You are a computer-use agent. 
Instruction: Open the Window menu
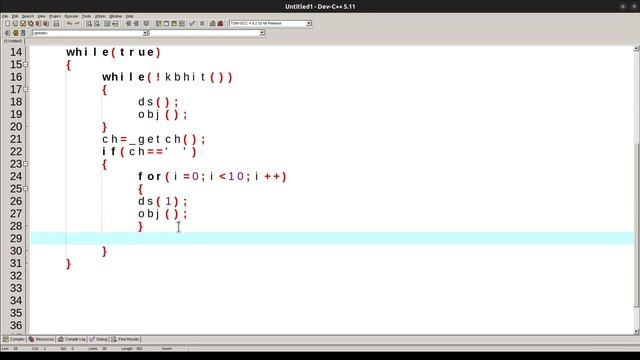[x=116, y=16]
